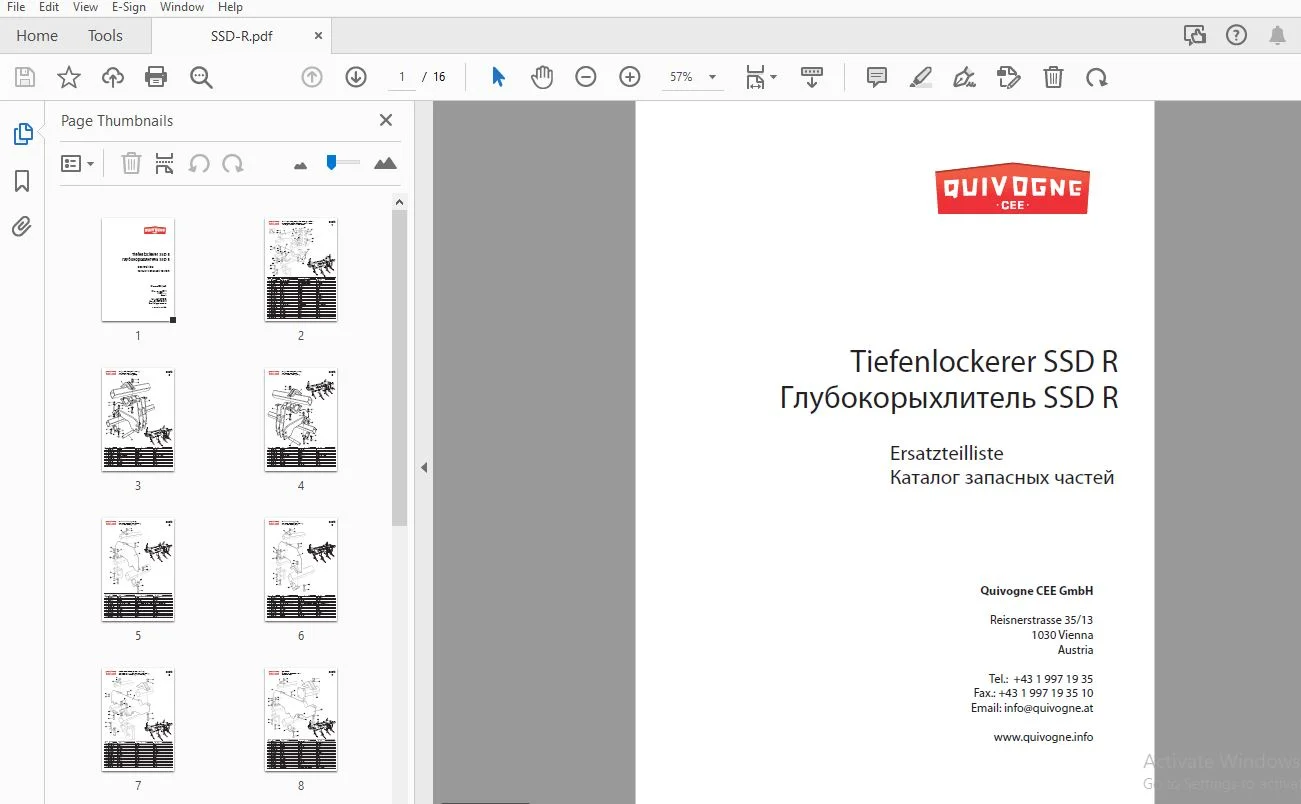Open the Help question mark icon
The width and height of the screenshot is (1301, 804).
[1236, 36]
